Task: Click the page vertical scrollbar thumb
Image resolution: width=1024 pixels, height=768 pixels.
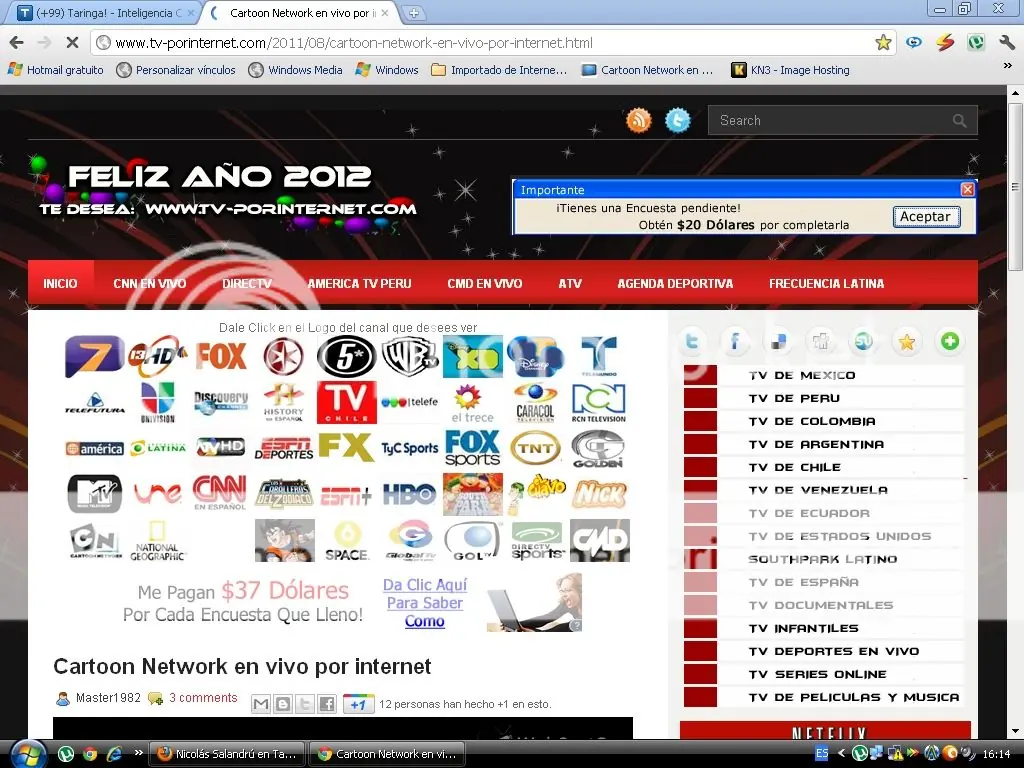Action: point(1016,187)
